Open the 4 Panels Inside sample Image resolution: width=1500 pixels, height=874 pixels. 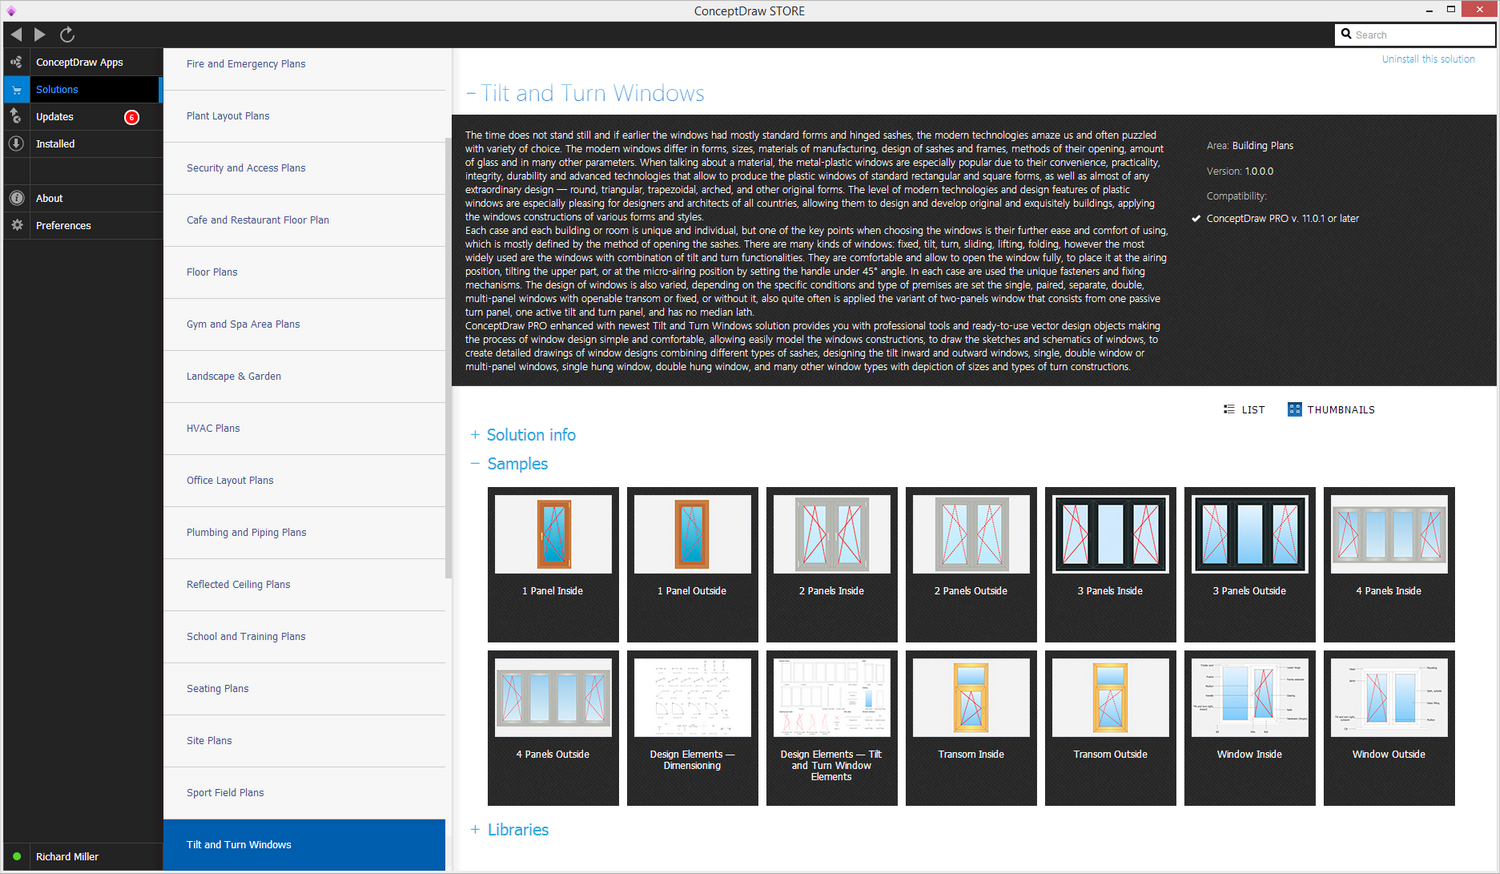pos(1389,564)
